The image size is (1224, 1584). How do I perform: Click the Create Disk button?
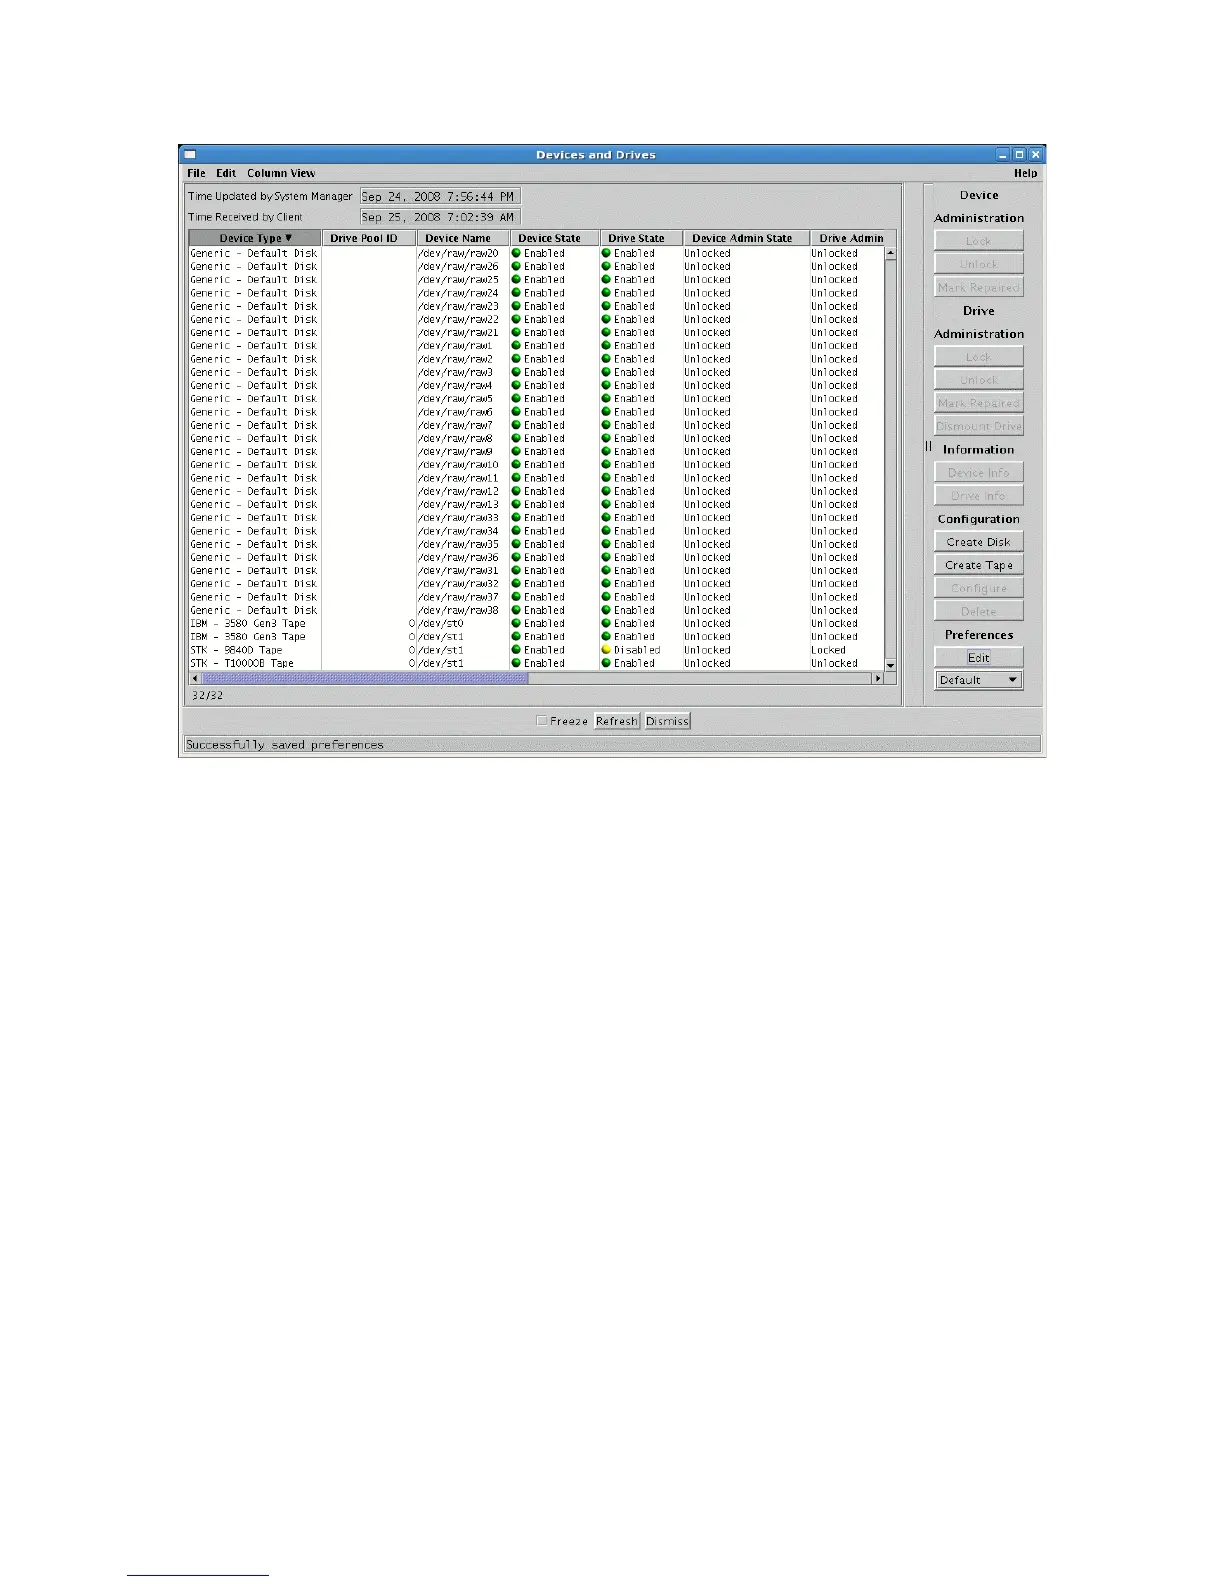tap(979, 542)
